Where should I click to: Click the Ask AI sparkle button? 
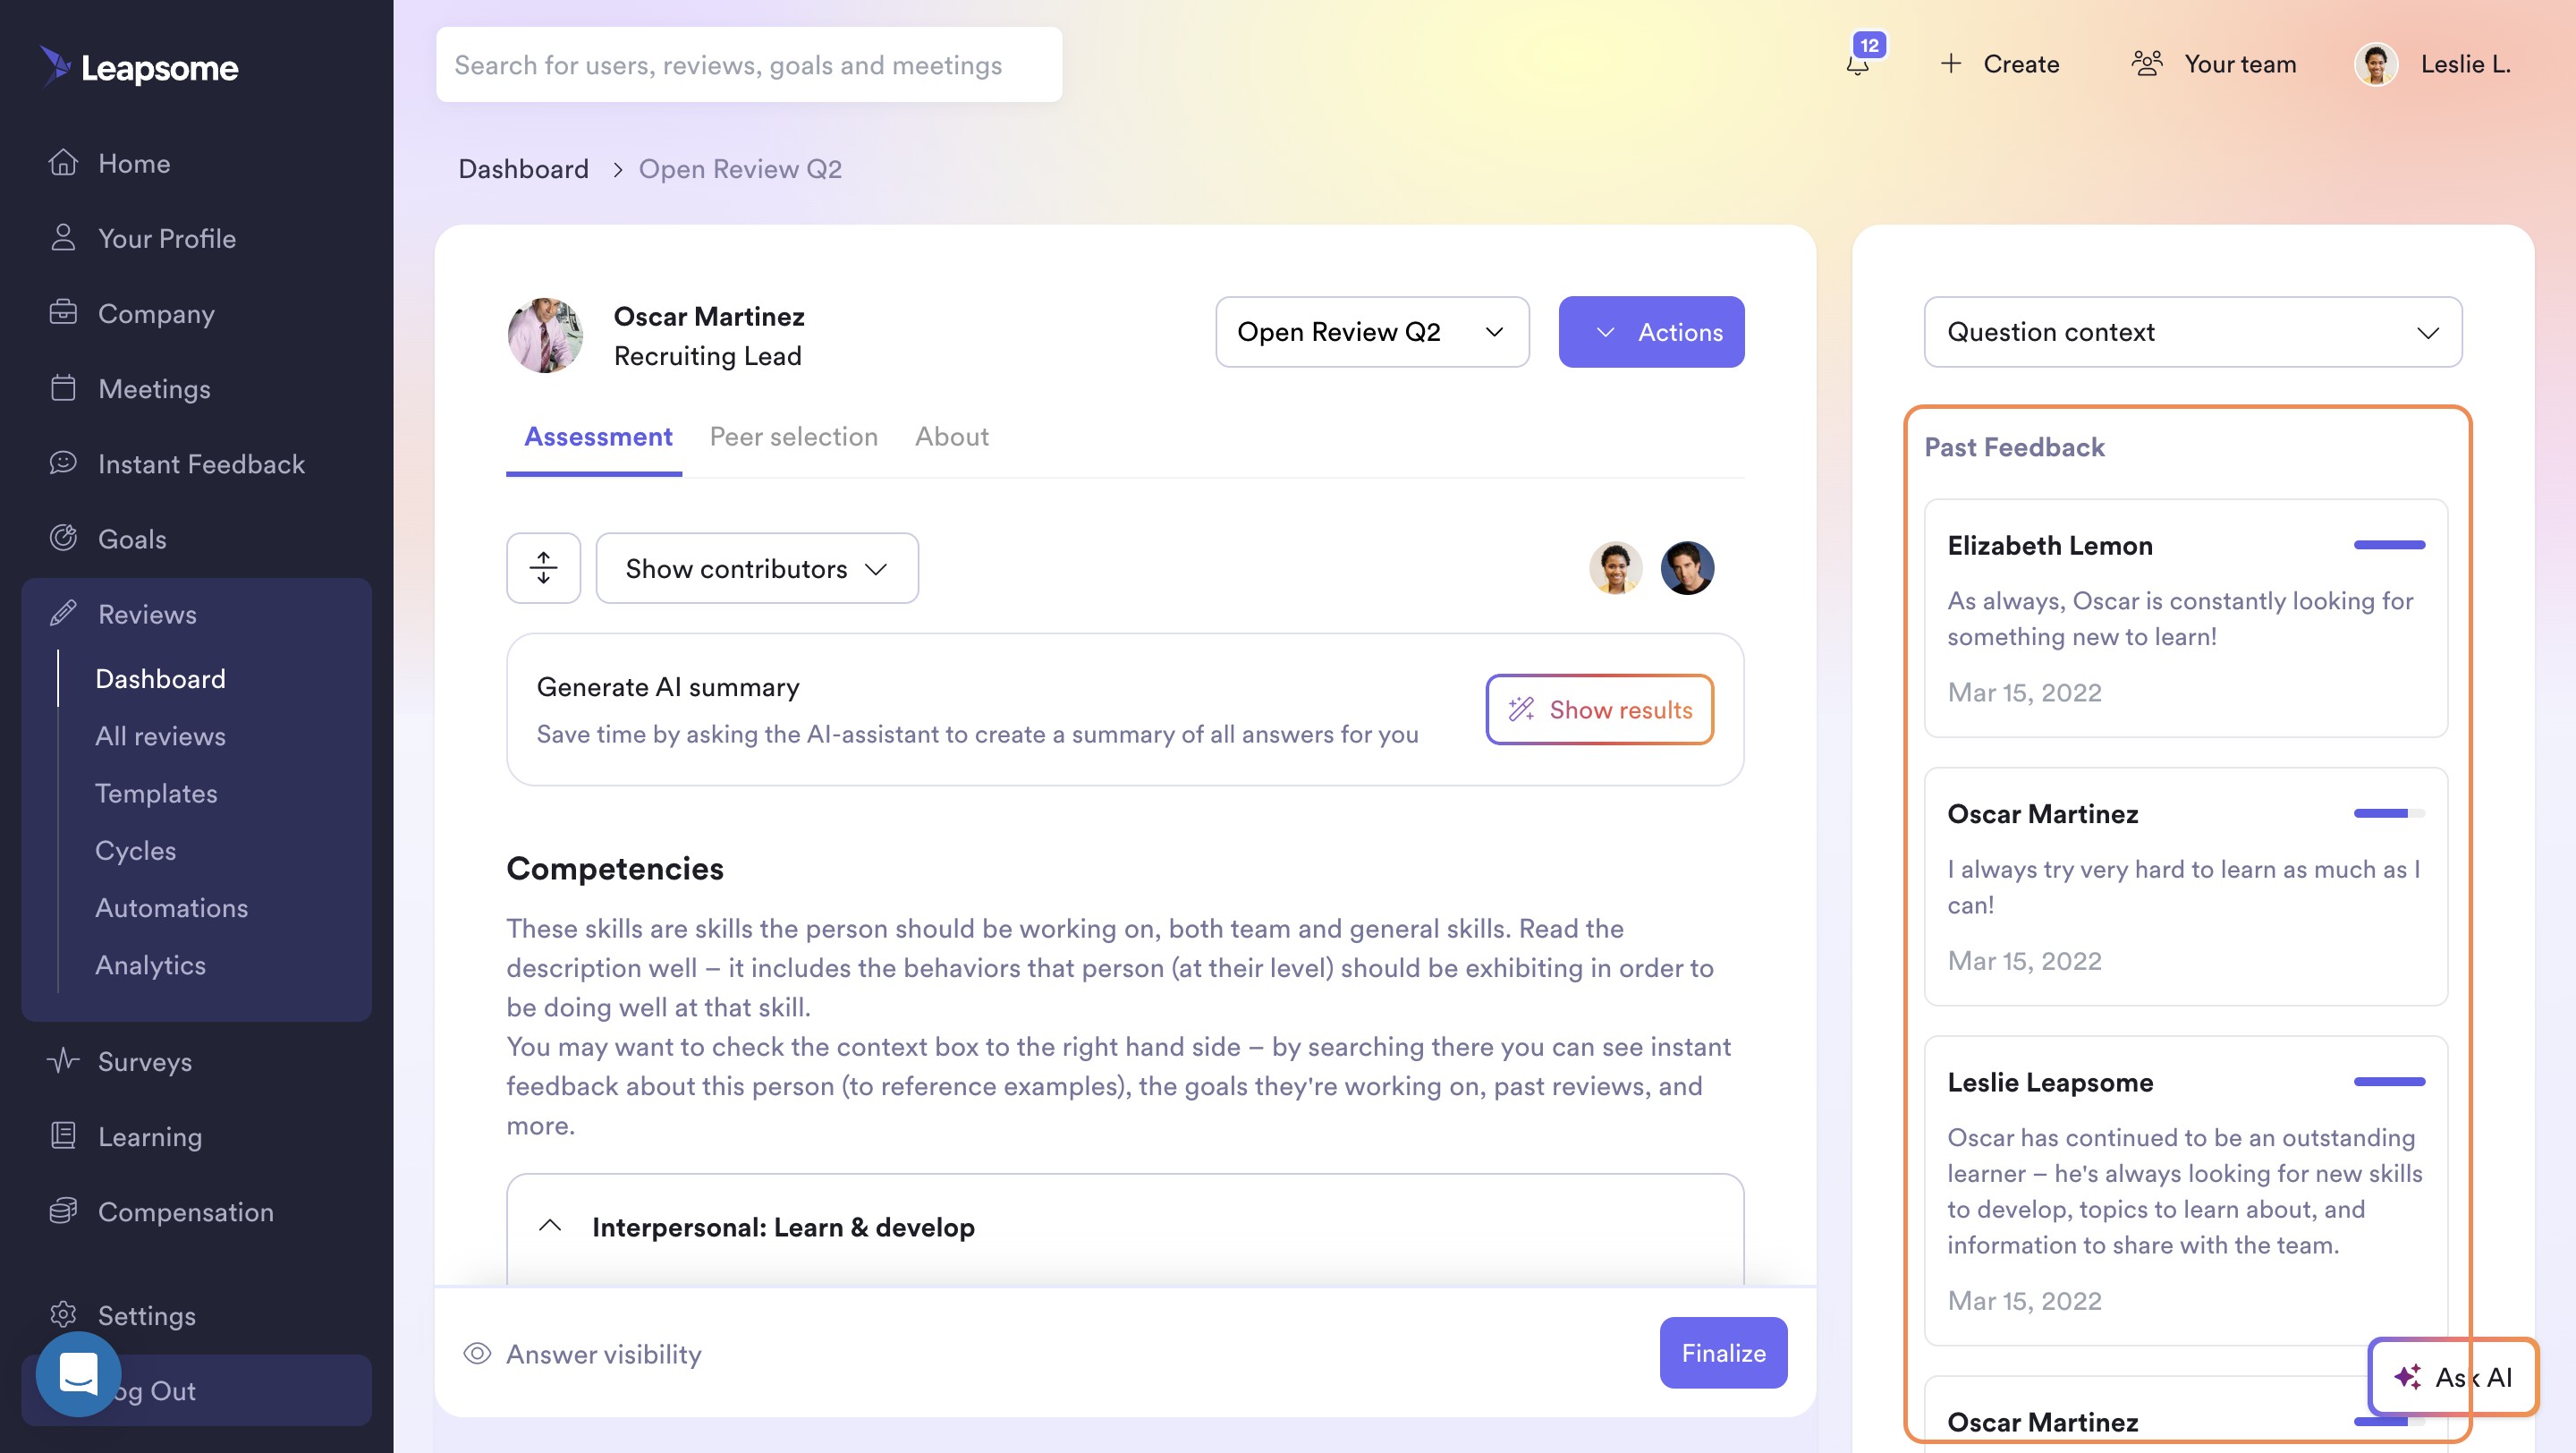[x=2452, y=1376]
